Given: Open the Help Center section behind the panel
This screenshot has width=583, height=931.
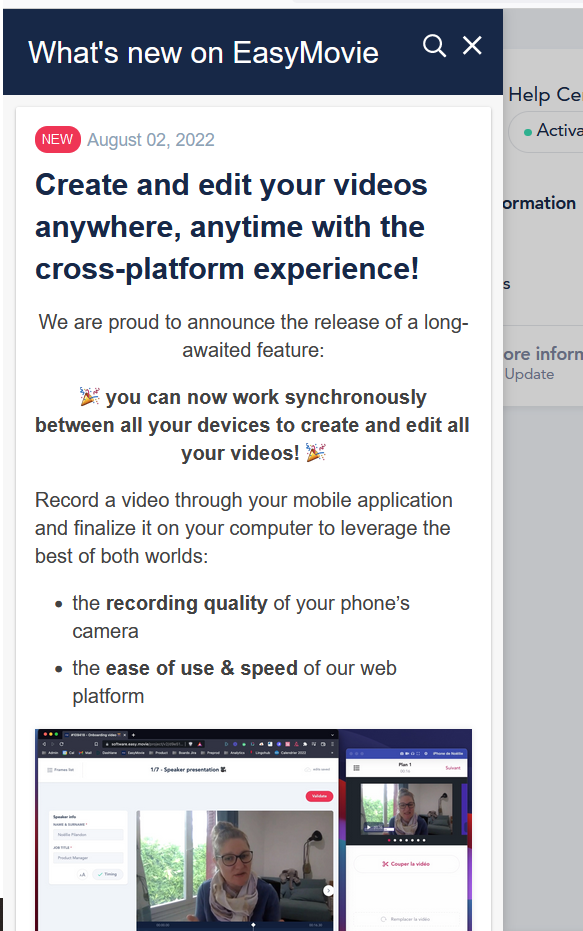Looking at the screenshot, I should click(x=545, y=94).
